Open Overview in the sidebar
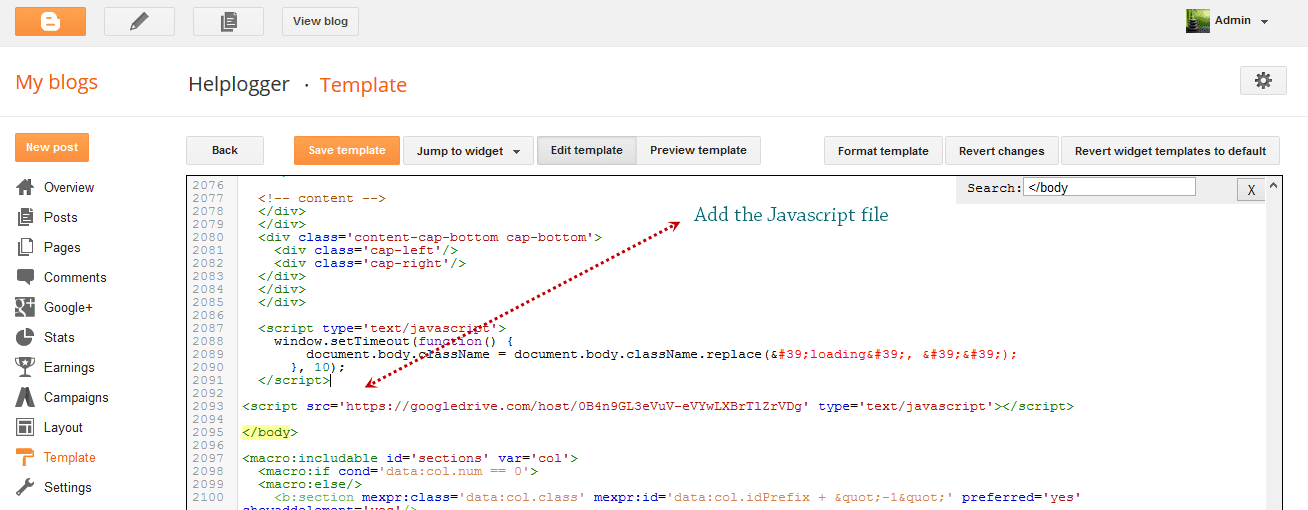Screen dimensions: 1308x510 [x=69, y=187]
